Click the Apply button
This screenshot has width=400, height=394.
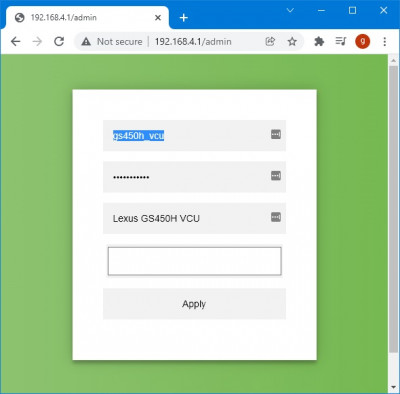[194, 304]
